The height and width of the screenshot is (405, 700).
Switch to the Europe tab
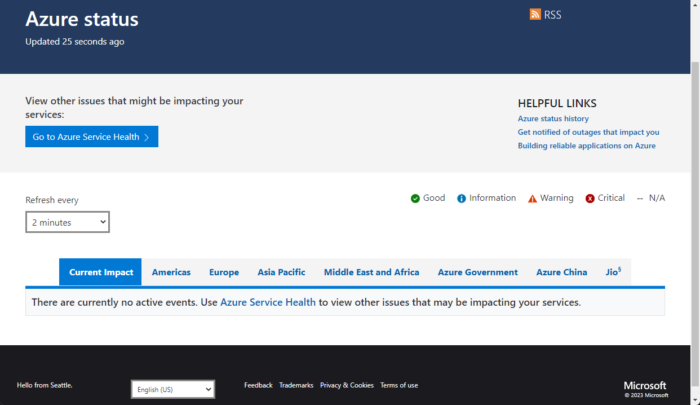[224, 272]
